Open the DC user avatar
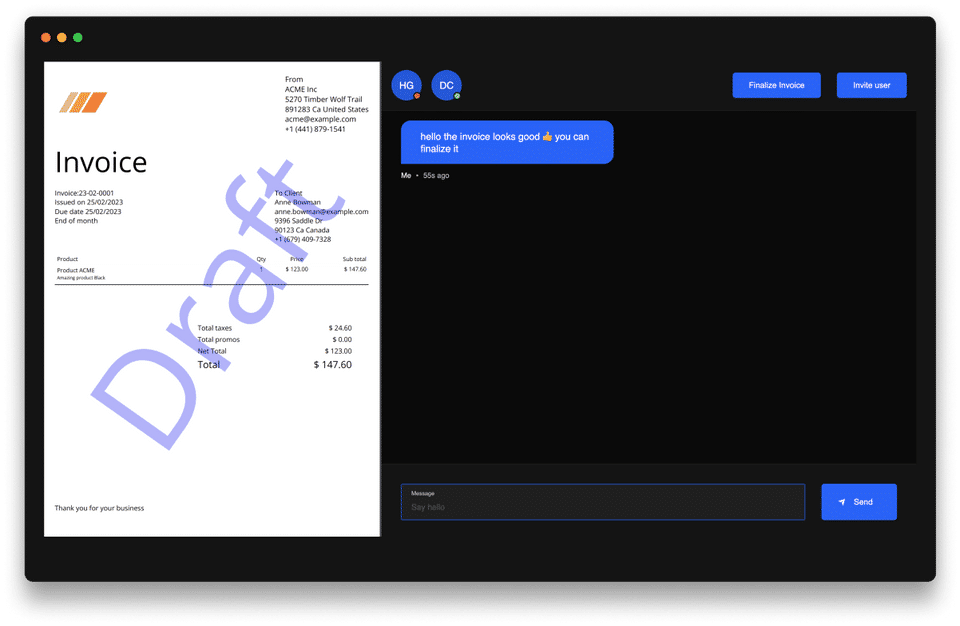The image size is (960, 626). 446,86
